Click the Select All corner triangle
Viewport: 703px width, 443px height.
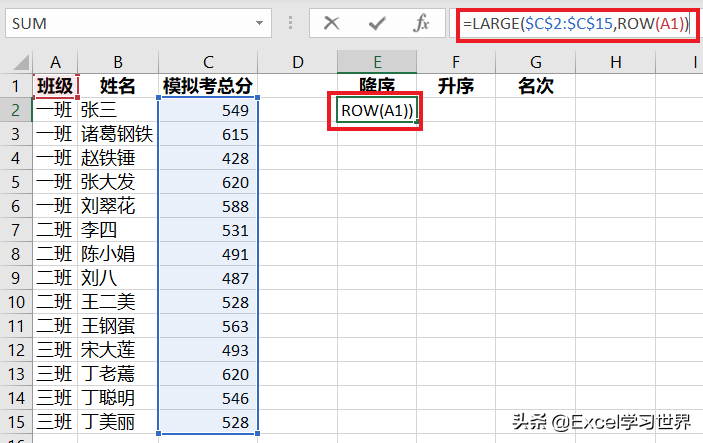[x=21, y=62]
